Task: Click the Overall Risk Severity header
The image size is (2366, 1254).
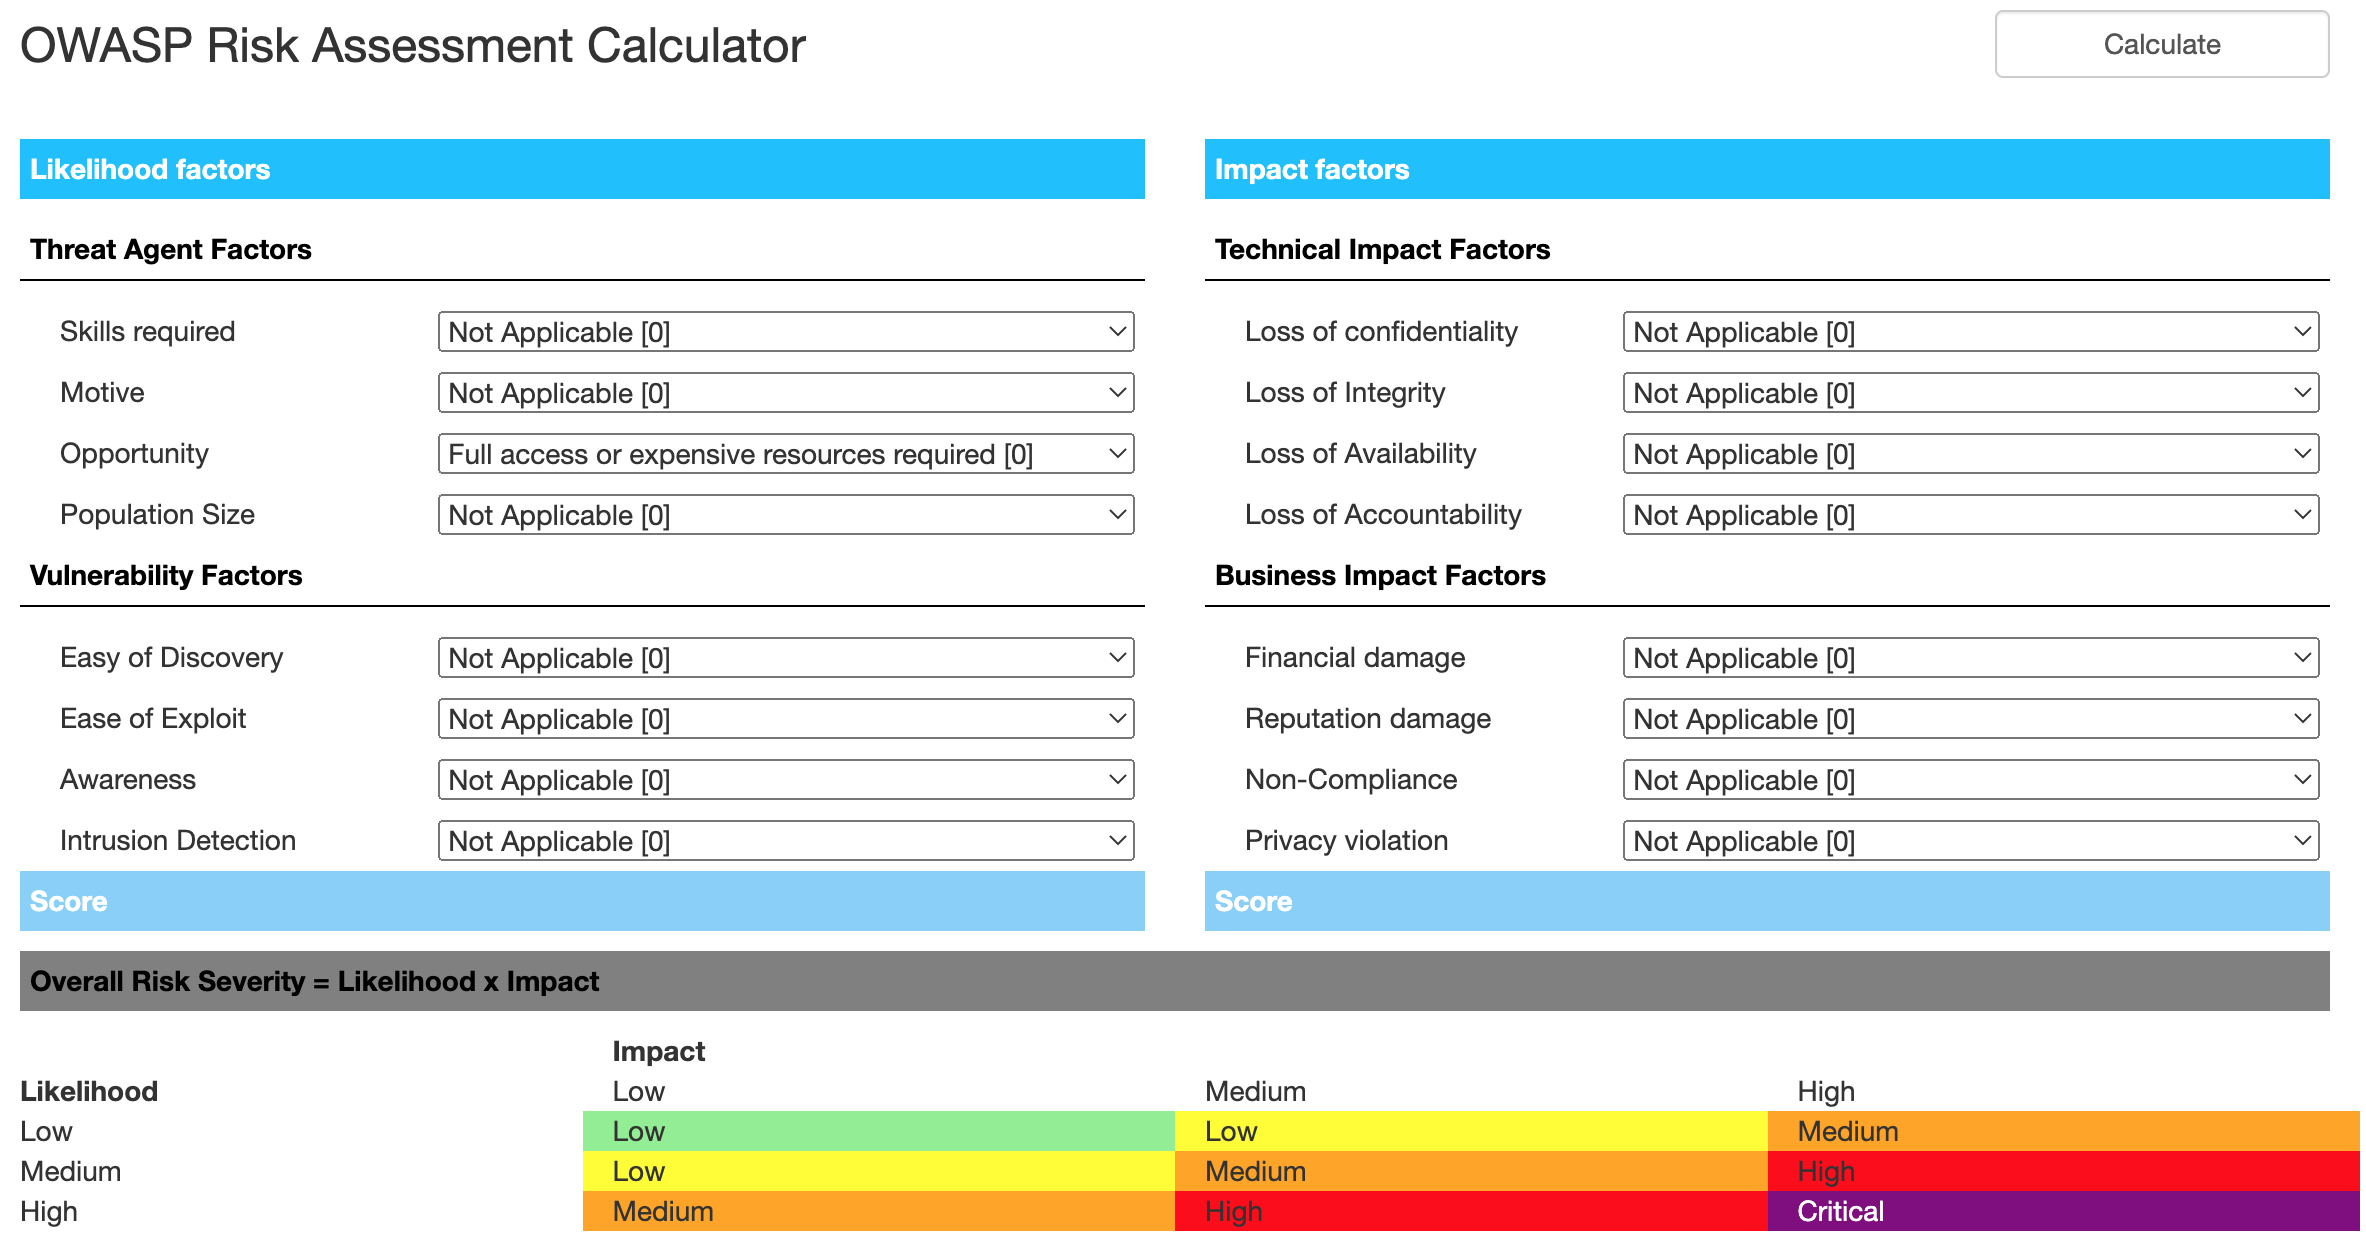Action: [1175, 981]
